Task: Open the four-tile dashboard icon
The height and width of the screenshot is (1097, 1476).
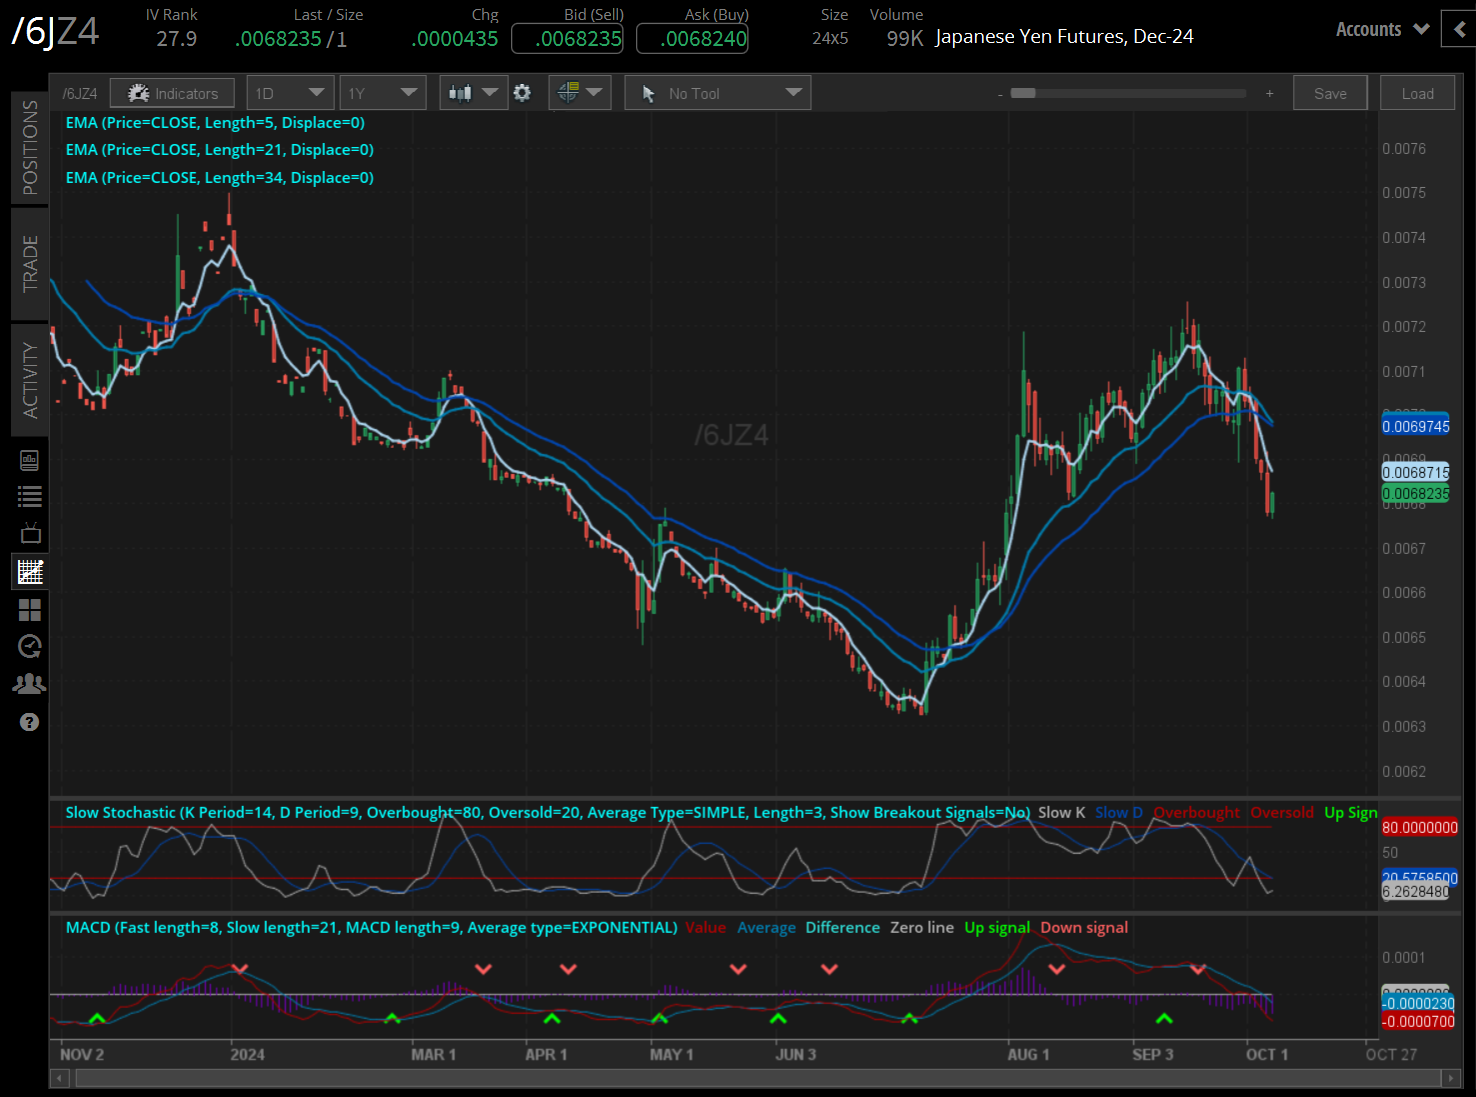Action: pos(30,610)
